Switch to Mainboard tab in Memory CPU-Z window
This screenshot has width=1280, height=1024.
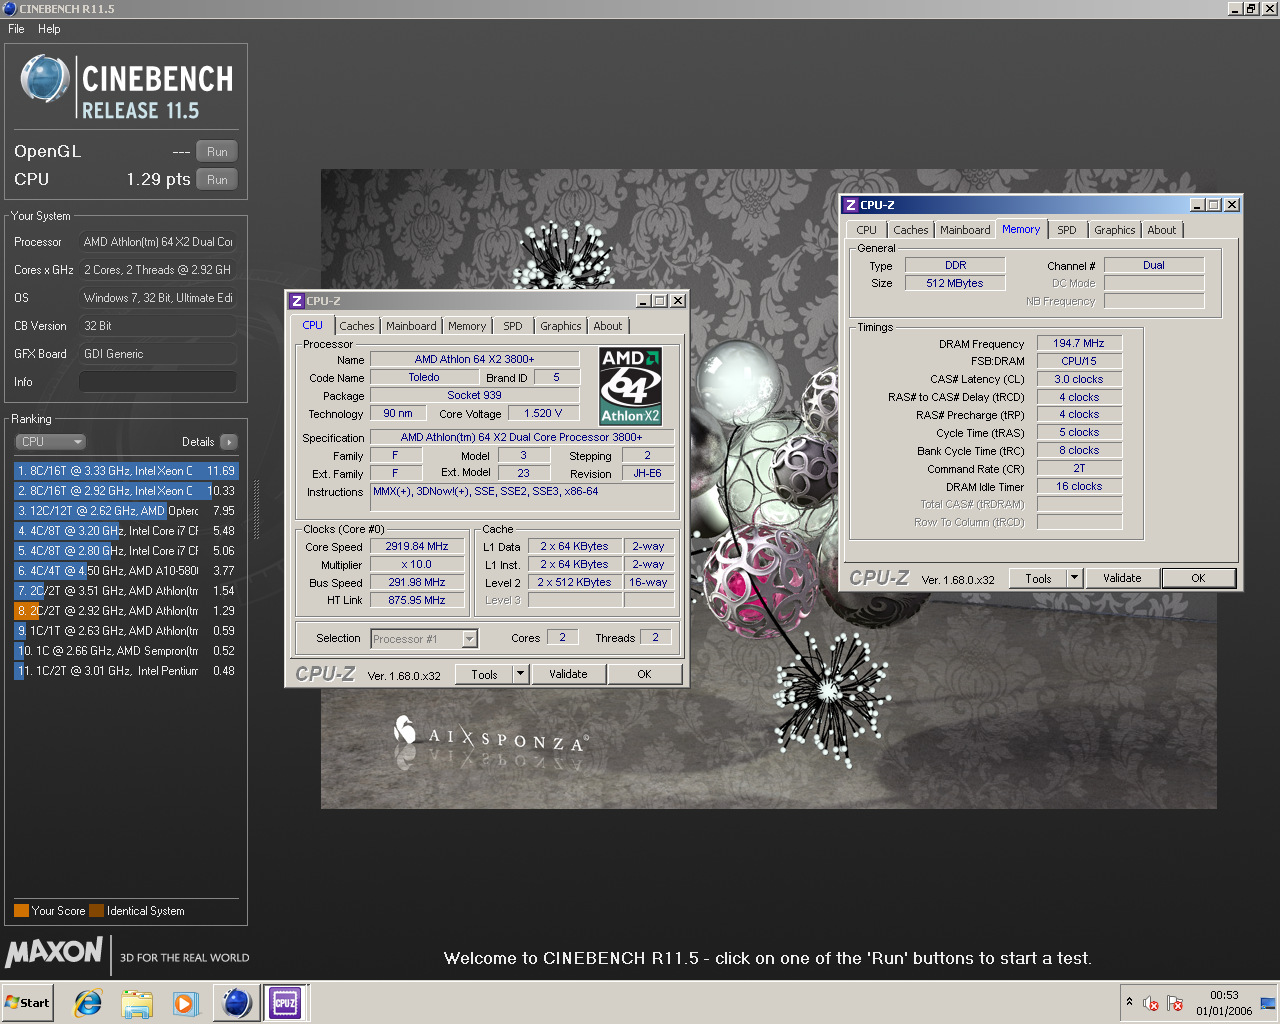point(965,230)
